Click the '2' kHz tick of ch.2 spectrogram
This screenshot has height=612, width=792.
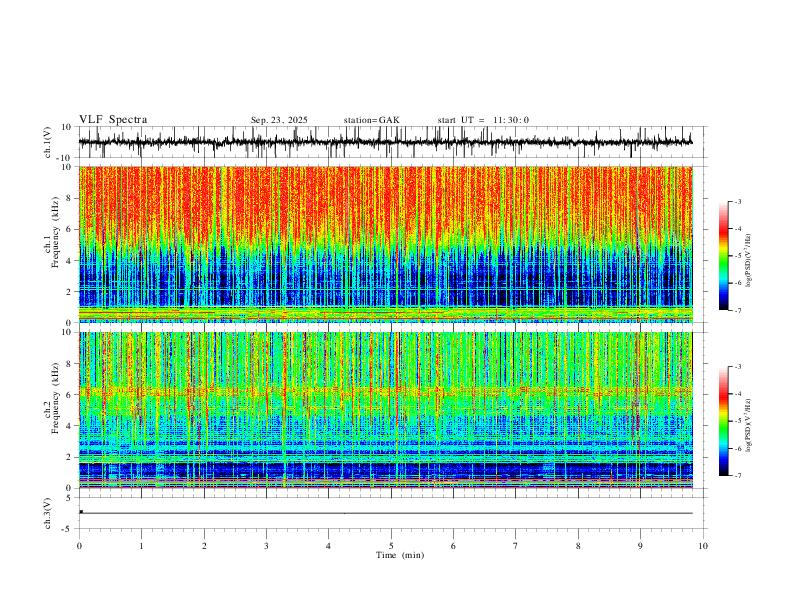point(69,457)
